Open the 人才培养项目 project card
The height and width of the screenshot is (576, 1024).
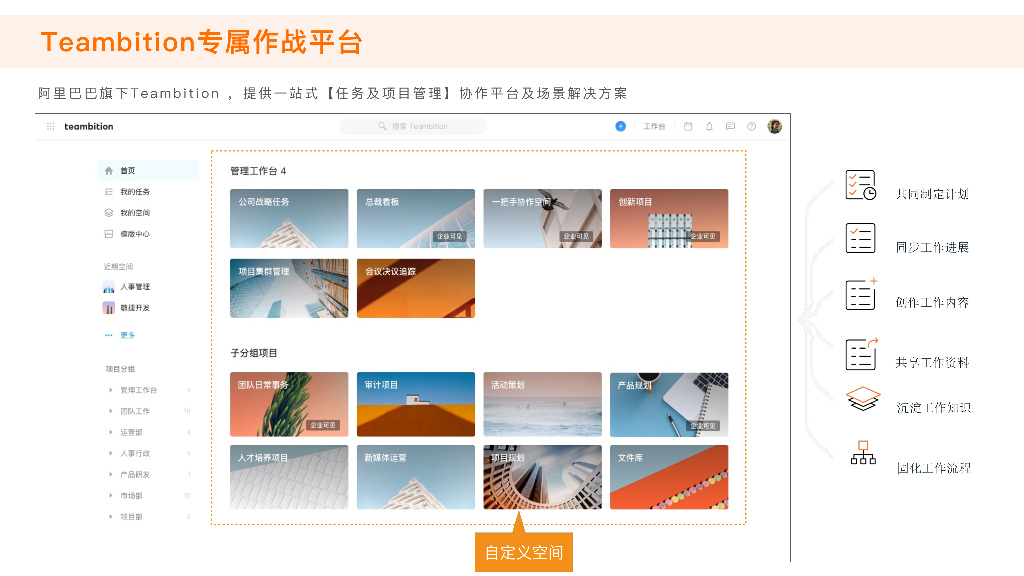(x=289, y=477)
